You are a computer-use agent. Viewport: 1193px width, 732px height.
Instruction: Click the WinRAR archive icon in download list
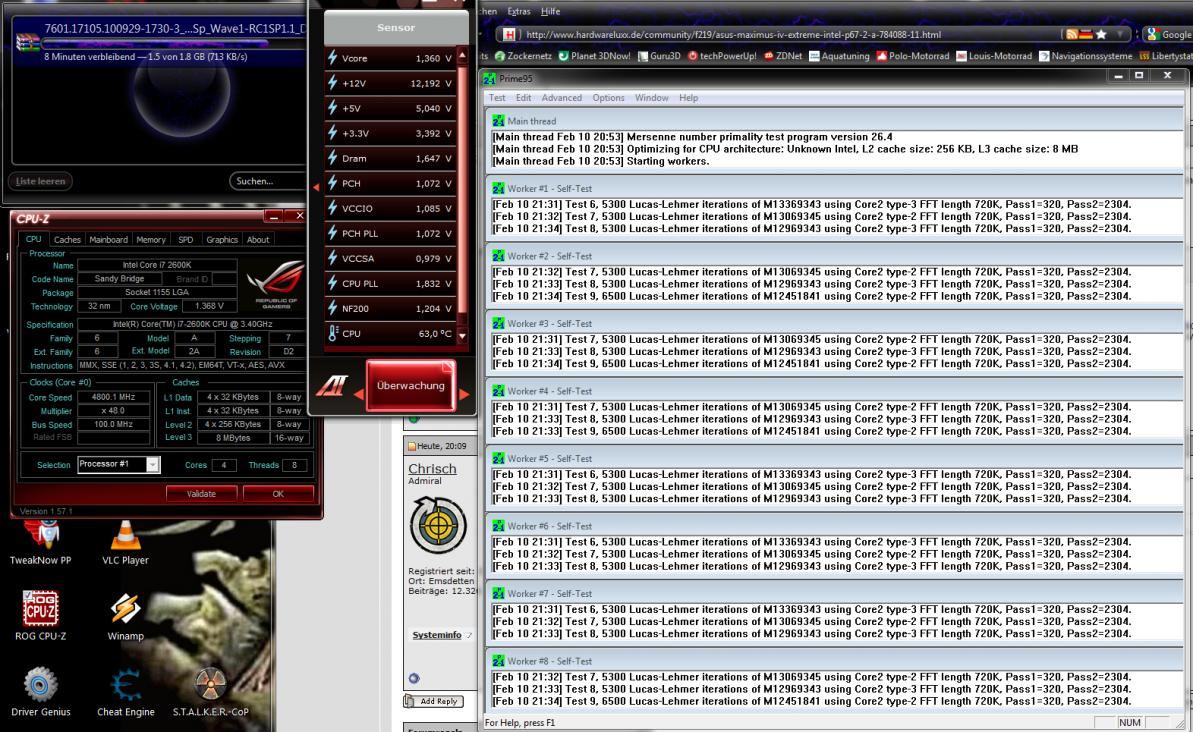28,42
